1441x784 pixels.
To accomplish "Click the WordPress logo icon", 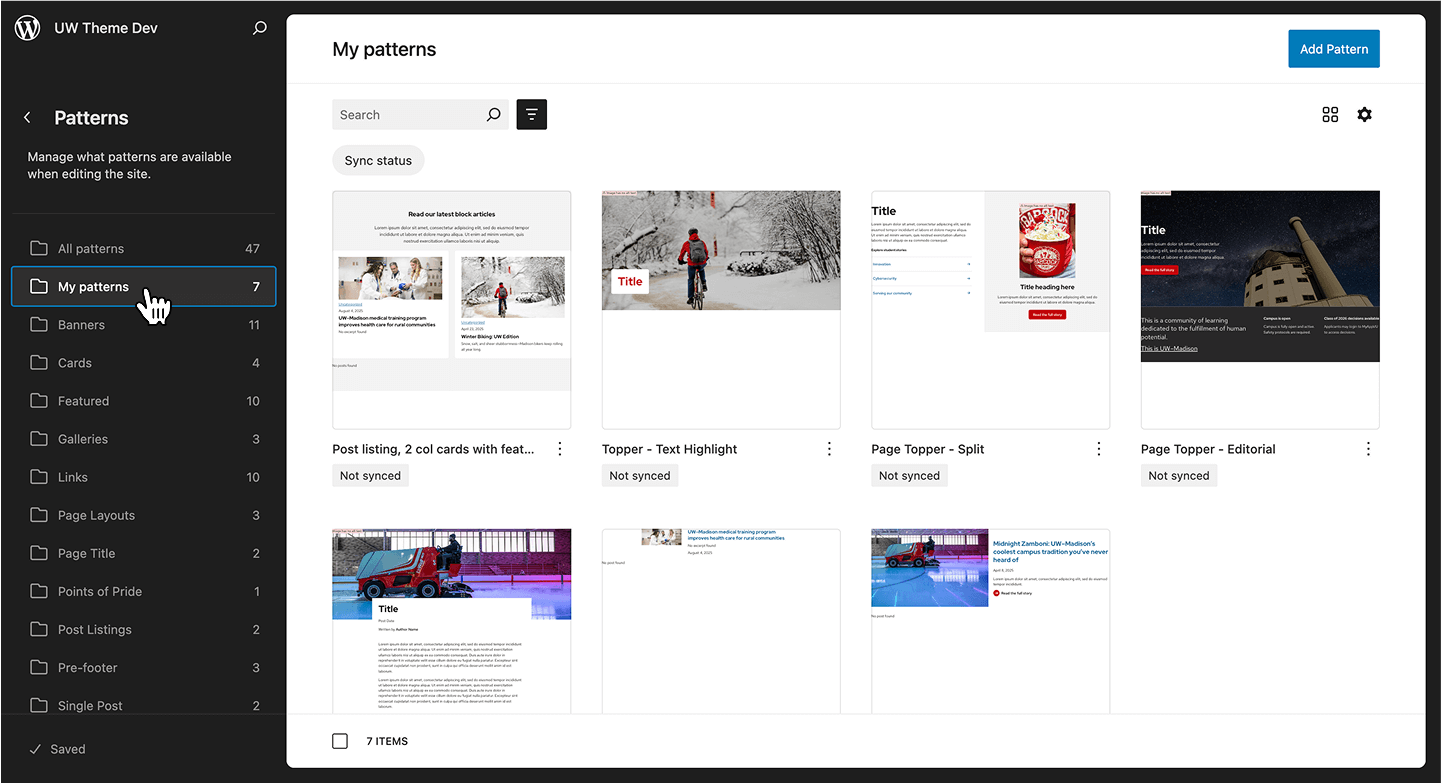I will pyautogui.click(x=28, y=28).
